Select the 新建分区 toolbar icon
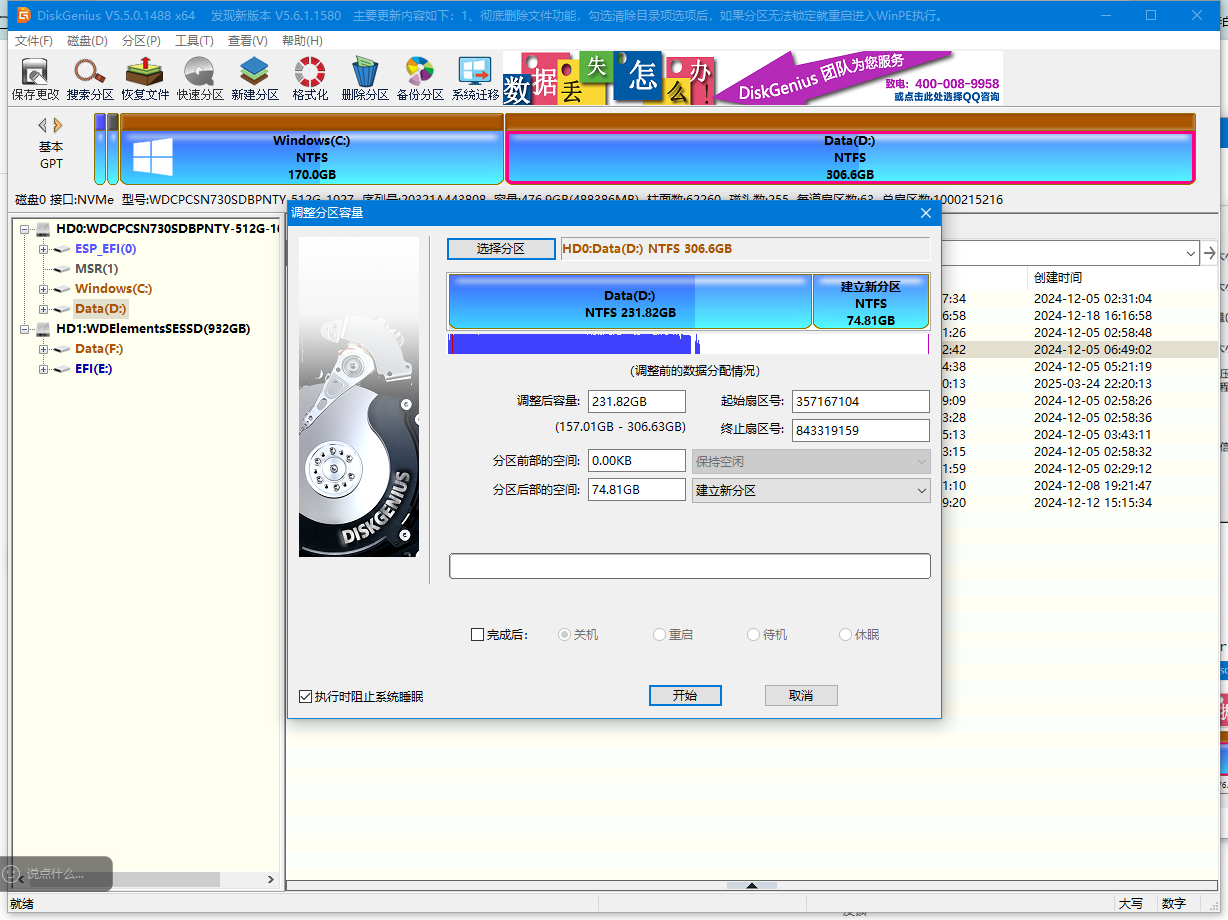 (x=255, y=79)
